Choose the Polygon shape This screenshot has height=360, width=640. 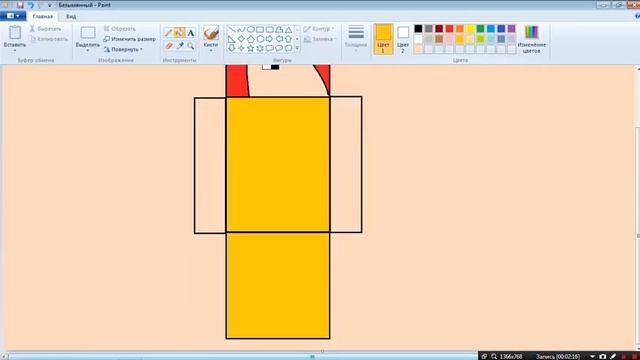pos(279,29)
